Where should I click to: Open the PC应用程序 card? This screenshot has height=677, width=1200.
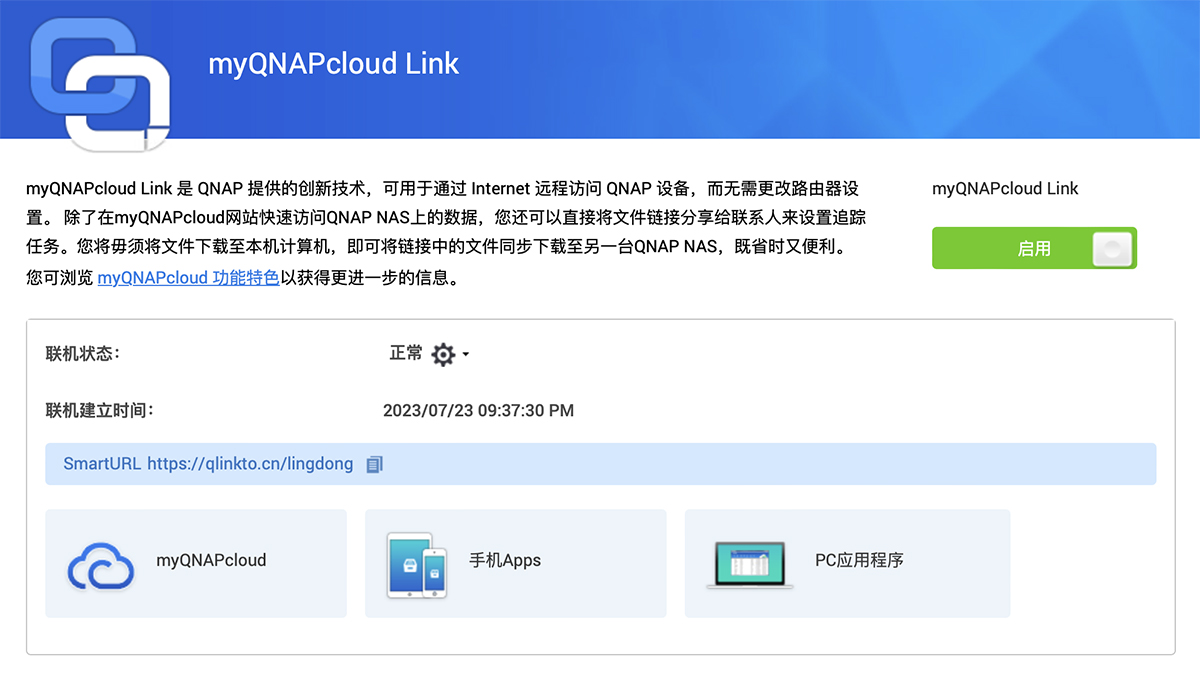tap(847, 563)
